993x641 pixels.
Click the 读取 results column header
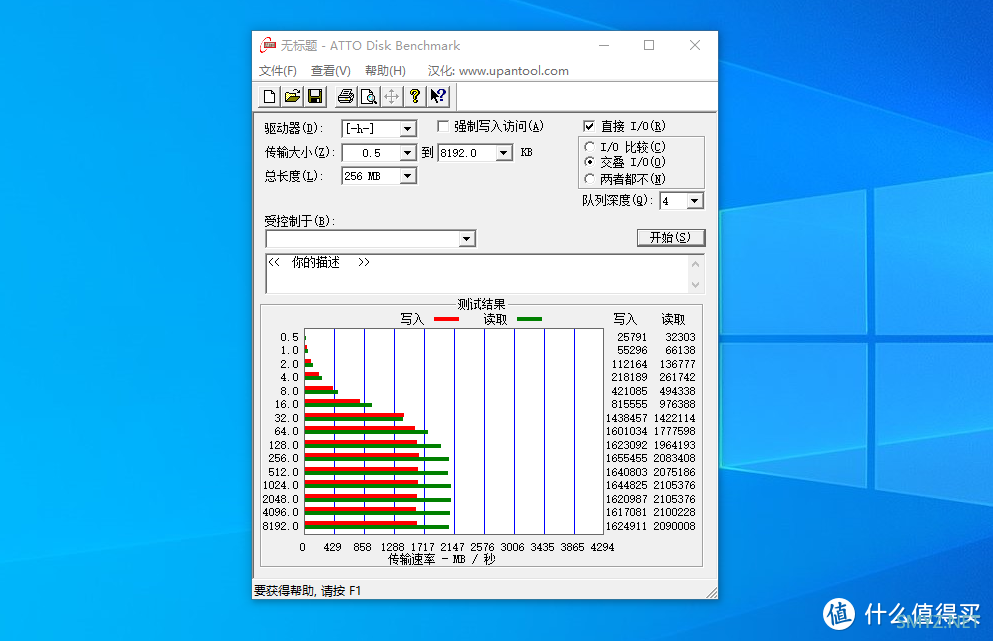click(673, 319)
